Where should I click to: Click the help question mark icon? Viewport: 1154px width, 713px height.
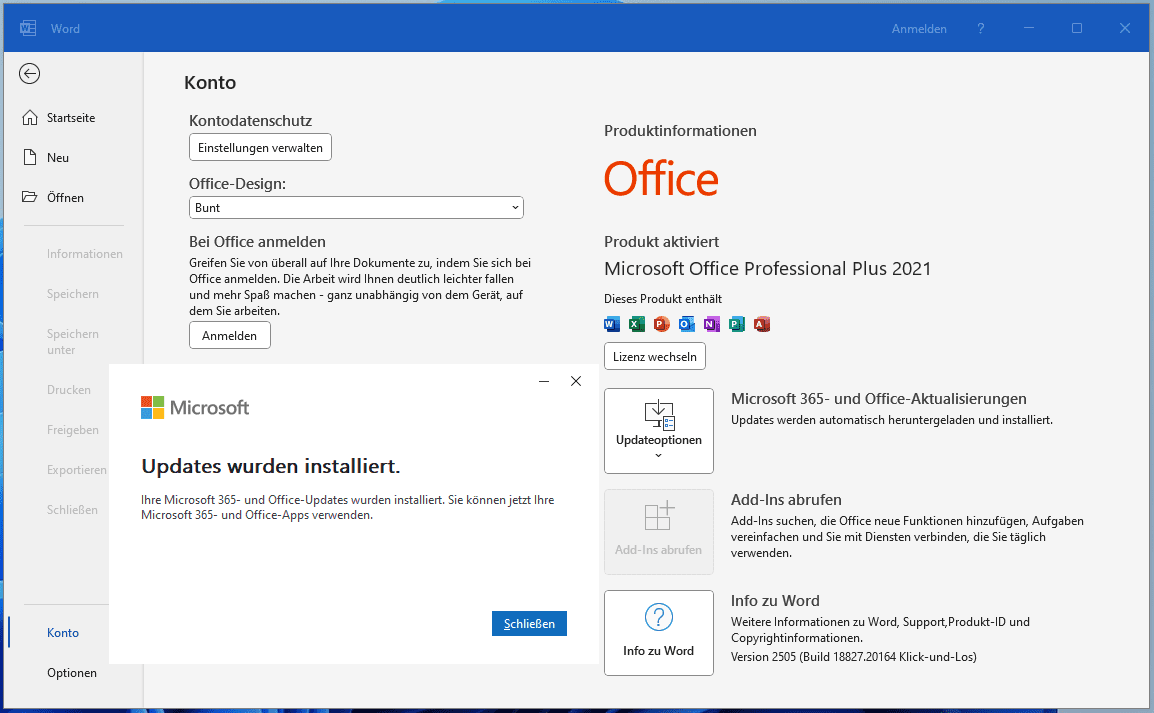click(981, 29)
